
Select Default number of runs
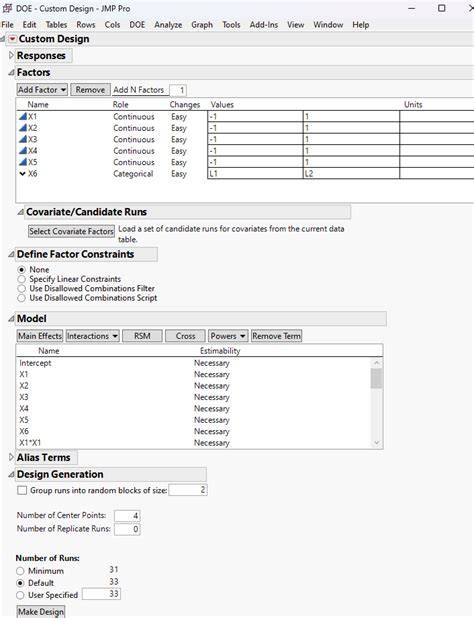click(x=20, y=583)
